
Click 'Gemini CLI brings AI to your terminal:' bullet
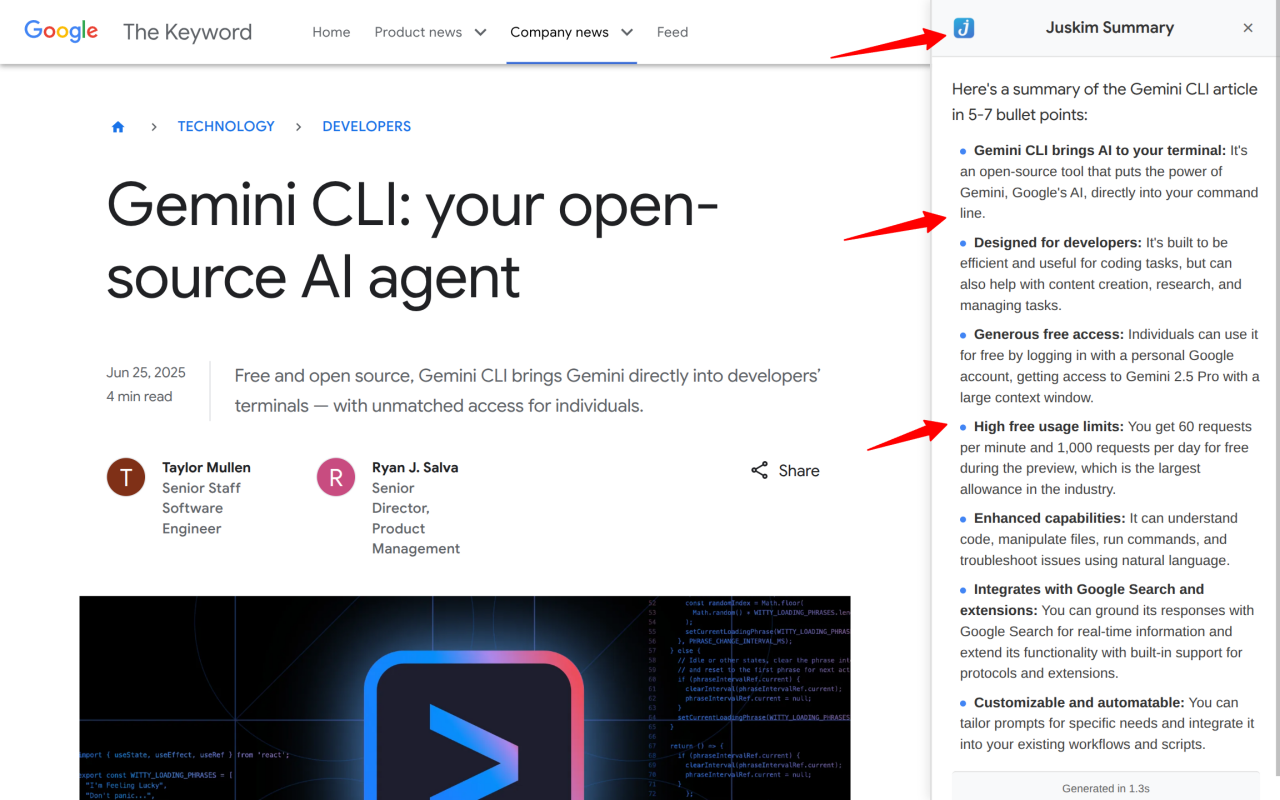(x=1100, y=150)
